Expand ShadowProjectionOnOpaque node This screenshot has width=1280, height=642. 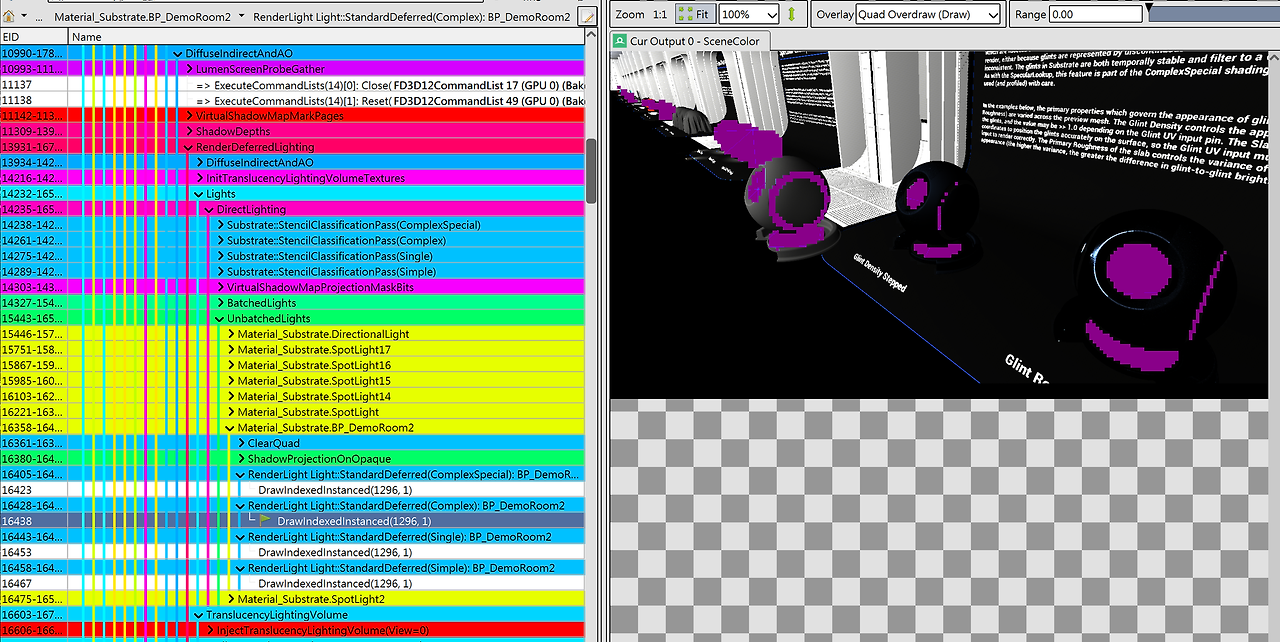click(241, 459)
